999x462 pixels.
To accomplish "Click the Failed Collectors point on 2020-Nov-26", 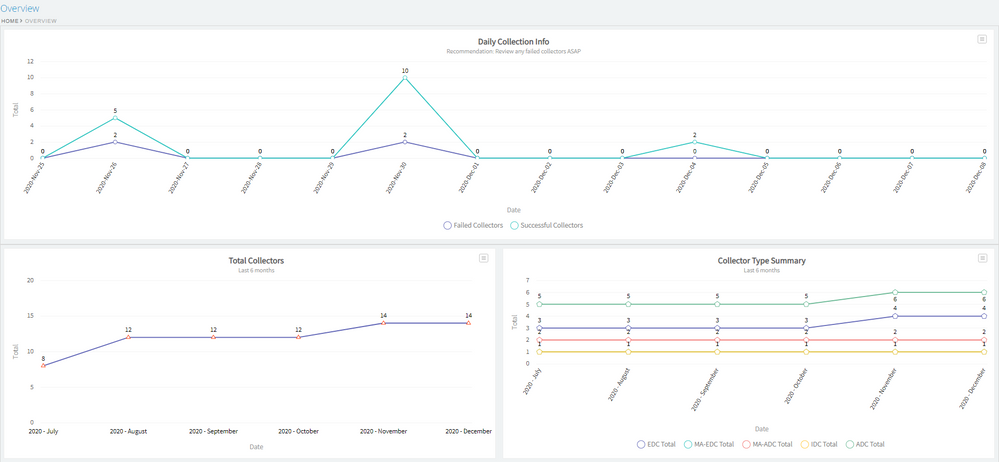I will [x=115, y=142].
